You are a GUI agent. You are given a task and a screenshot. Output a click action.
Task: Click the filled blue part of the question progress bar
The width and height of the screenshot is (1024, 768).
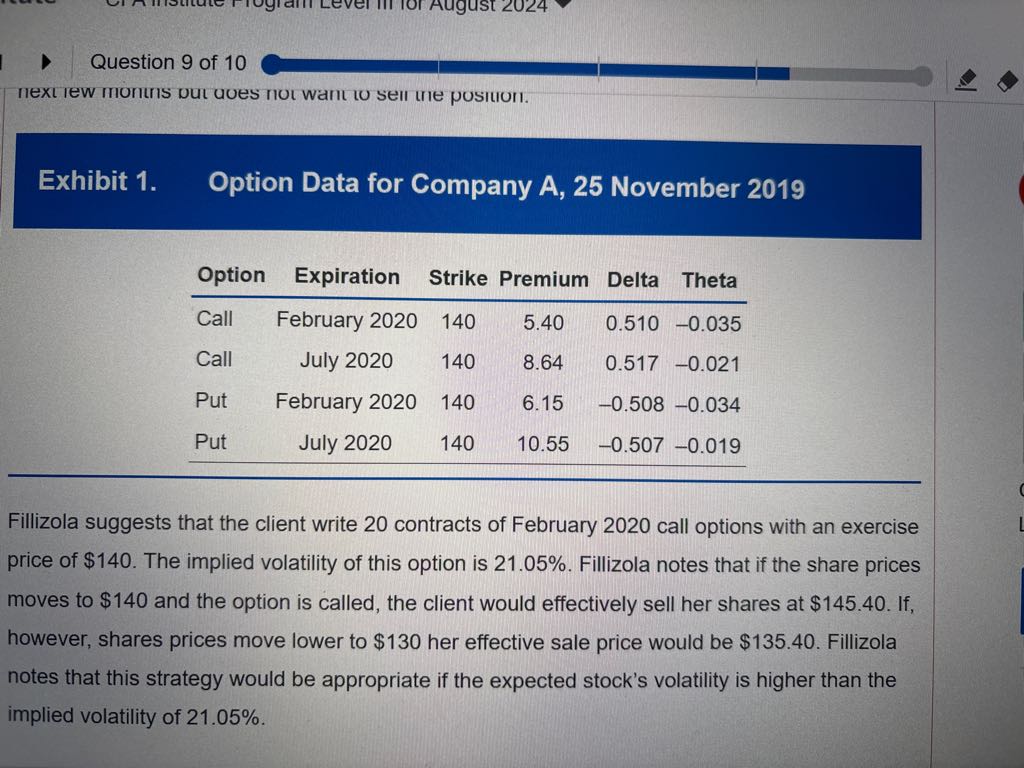[530, 72]
